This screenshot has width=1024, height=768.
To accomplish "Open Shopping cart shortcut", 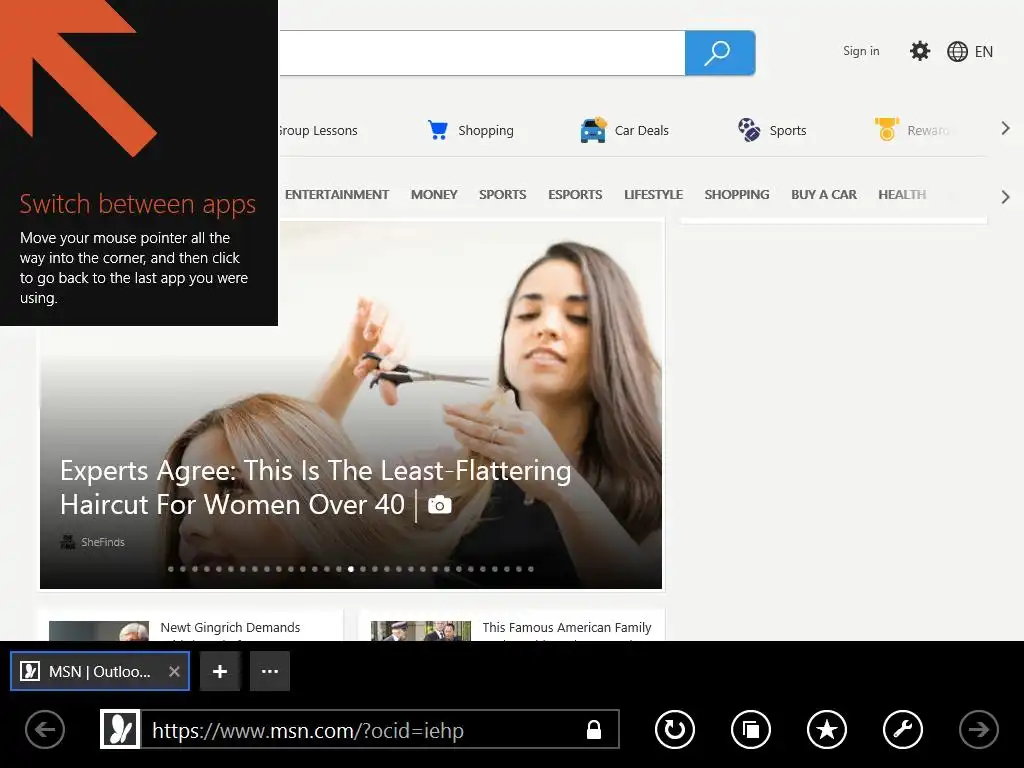I will point(470,130).
